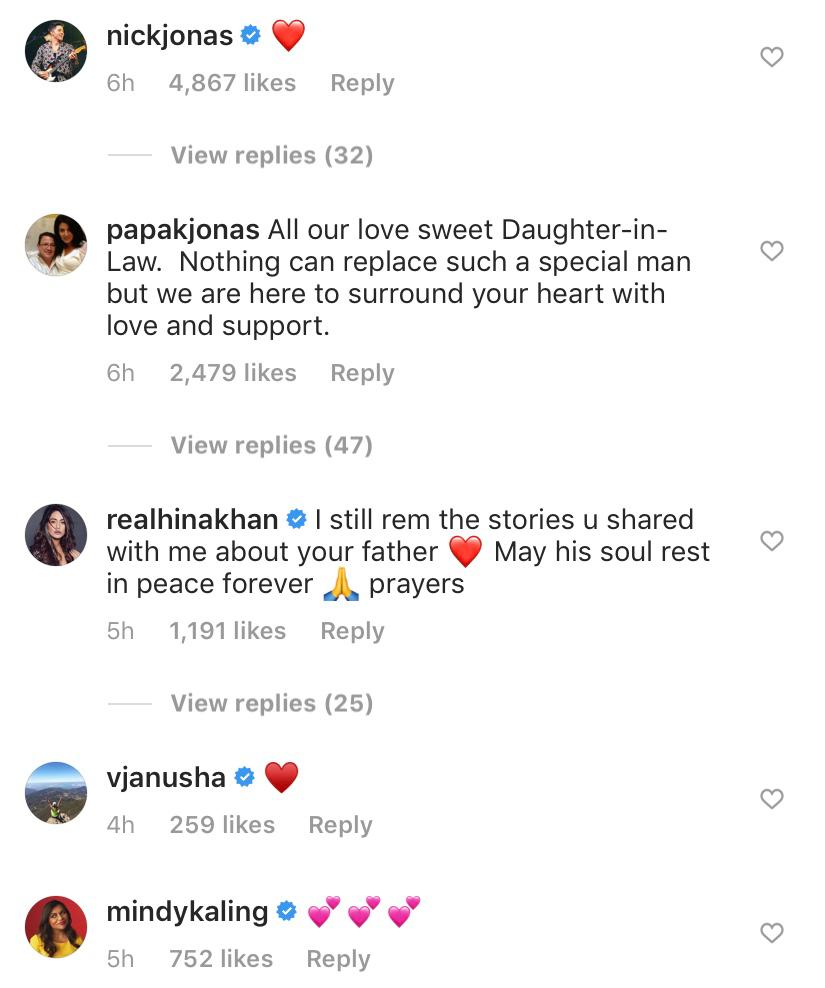
Task: Tap the heart next to vjanusha's comment
Action: pos(772,799)
